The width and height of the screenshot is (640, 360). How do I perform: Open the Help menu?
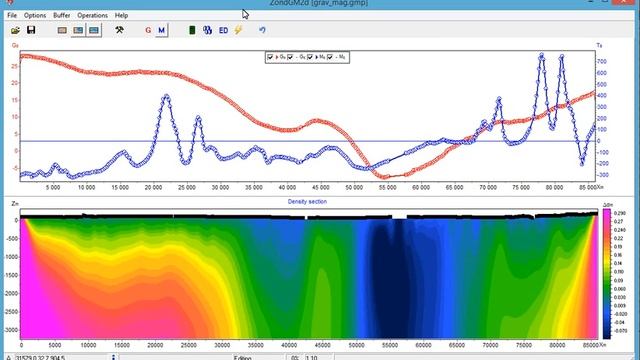pos(121,15)
